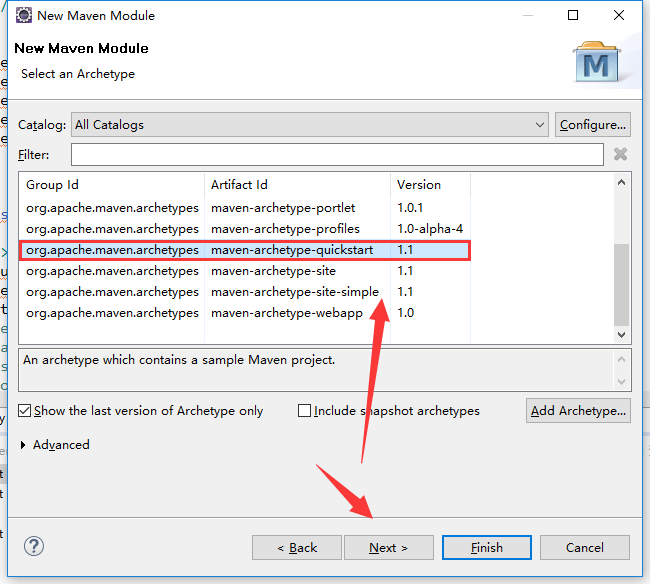Enable Include snapshot archetypes checkbox
The height and width of the screenshot is (584, 650).
pos(304,411)
